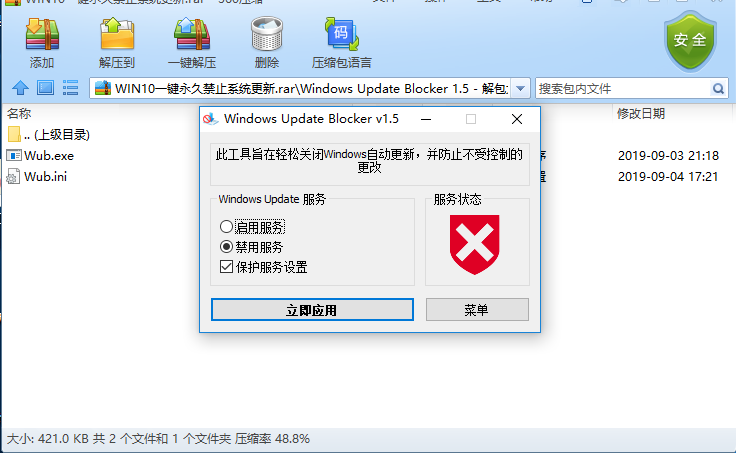This screenshot has width=736, height=453.
Task: Open the 压缩包语言 archive language icon
Action: [x=341, y=34]
